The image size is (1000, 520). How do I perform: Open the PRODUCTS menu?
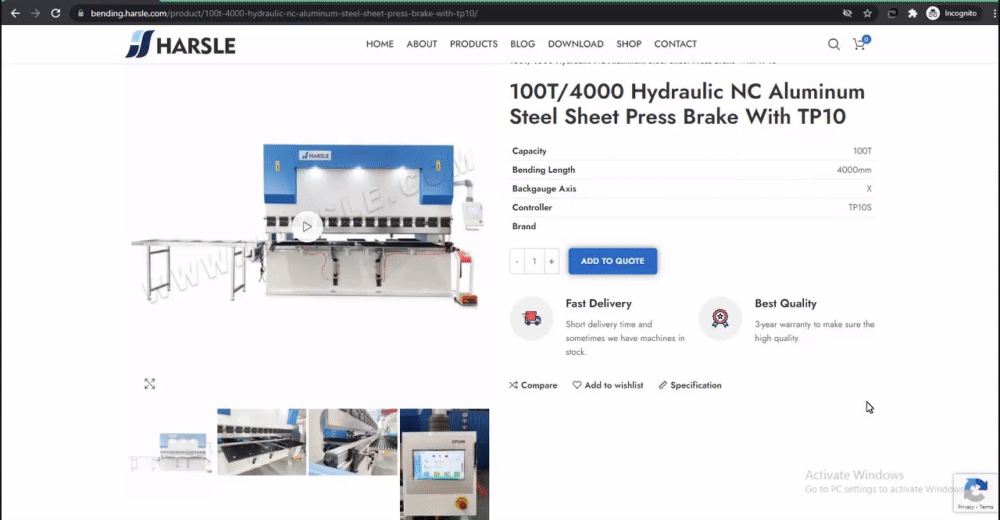coord(473,44)
